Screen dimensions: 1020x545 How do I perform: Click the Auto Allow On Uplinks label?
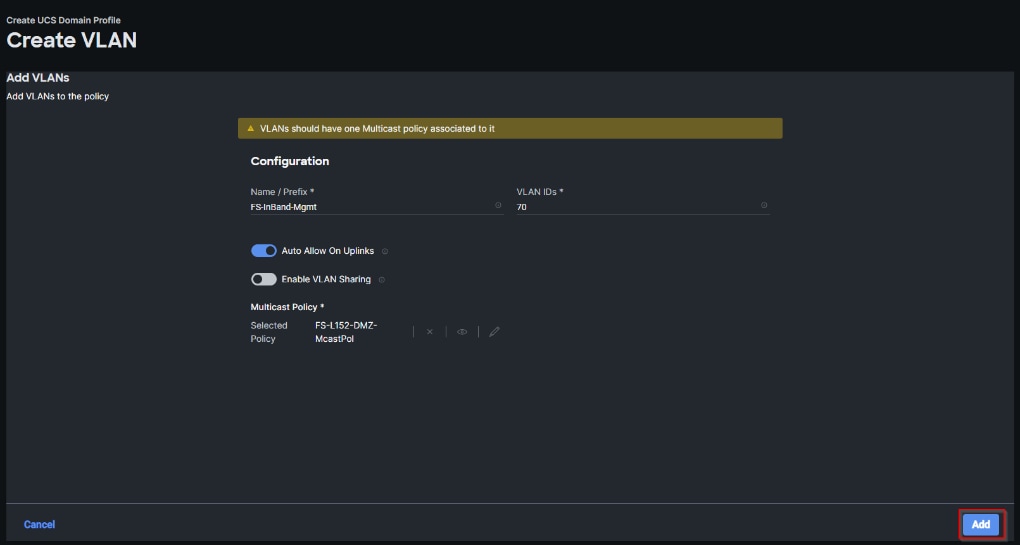click(x=328, y=251)
